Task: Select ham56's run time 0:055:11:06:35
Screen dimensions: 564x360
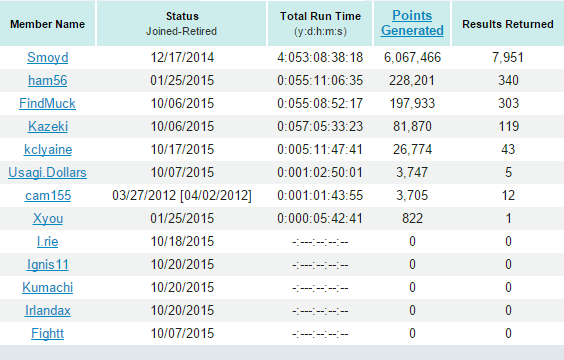Action: click(x=320, y=81)
